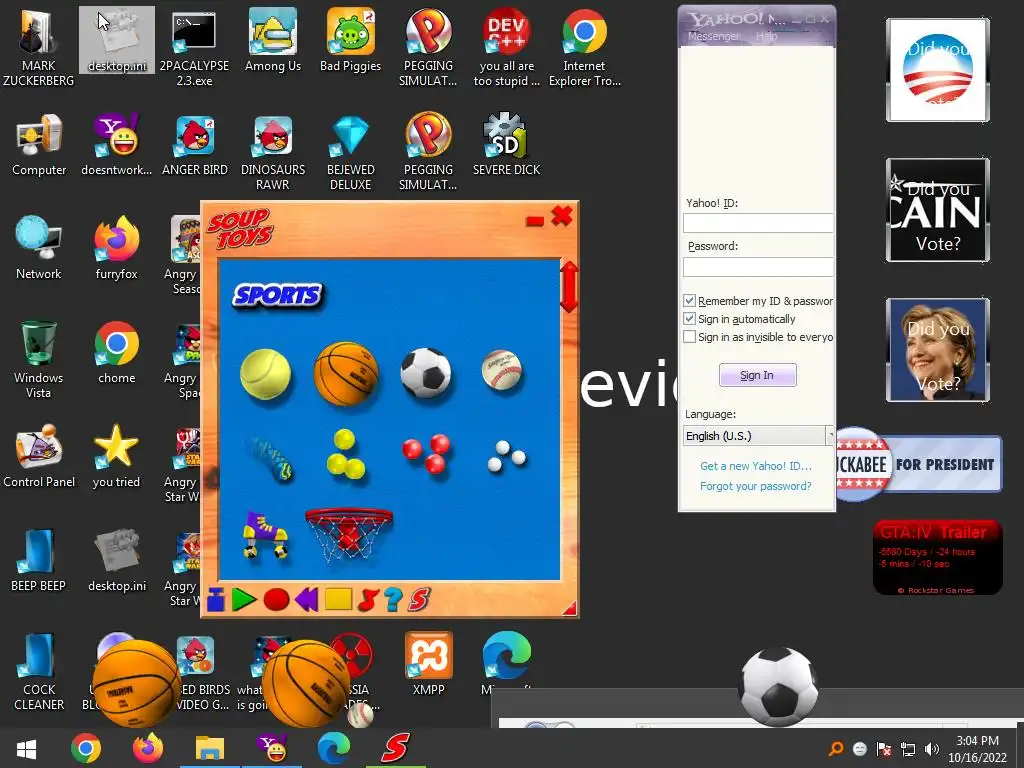
Task: Click the yellow stop square in Soup Toys
Action: (x=338, y=599)
